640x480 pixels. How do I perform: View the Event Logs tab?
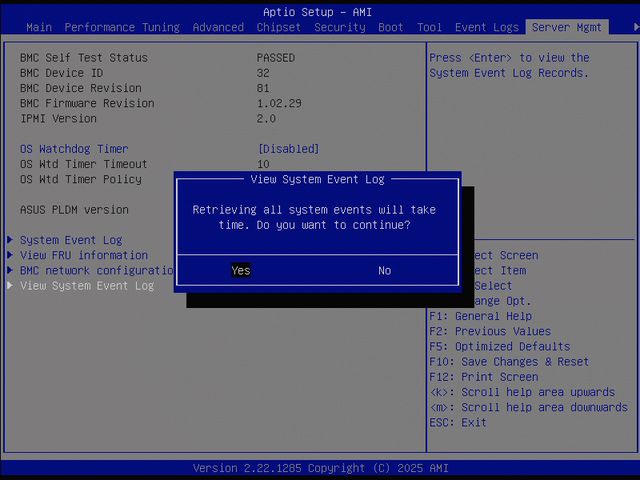point(487,27)
